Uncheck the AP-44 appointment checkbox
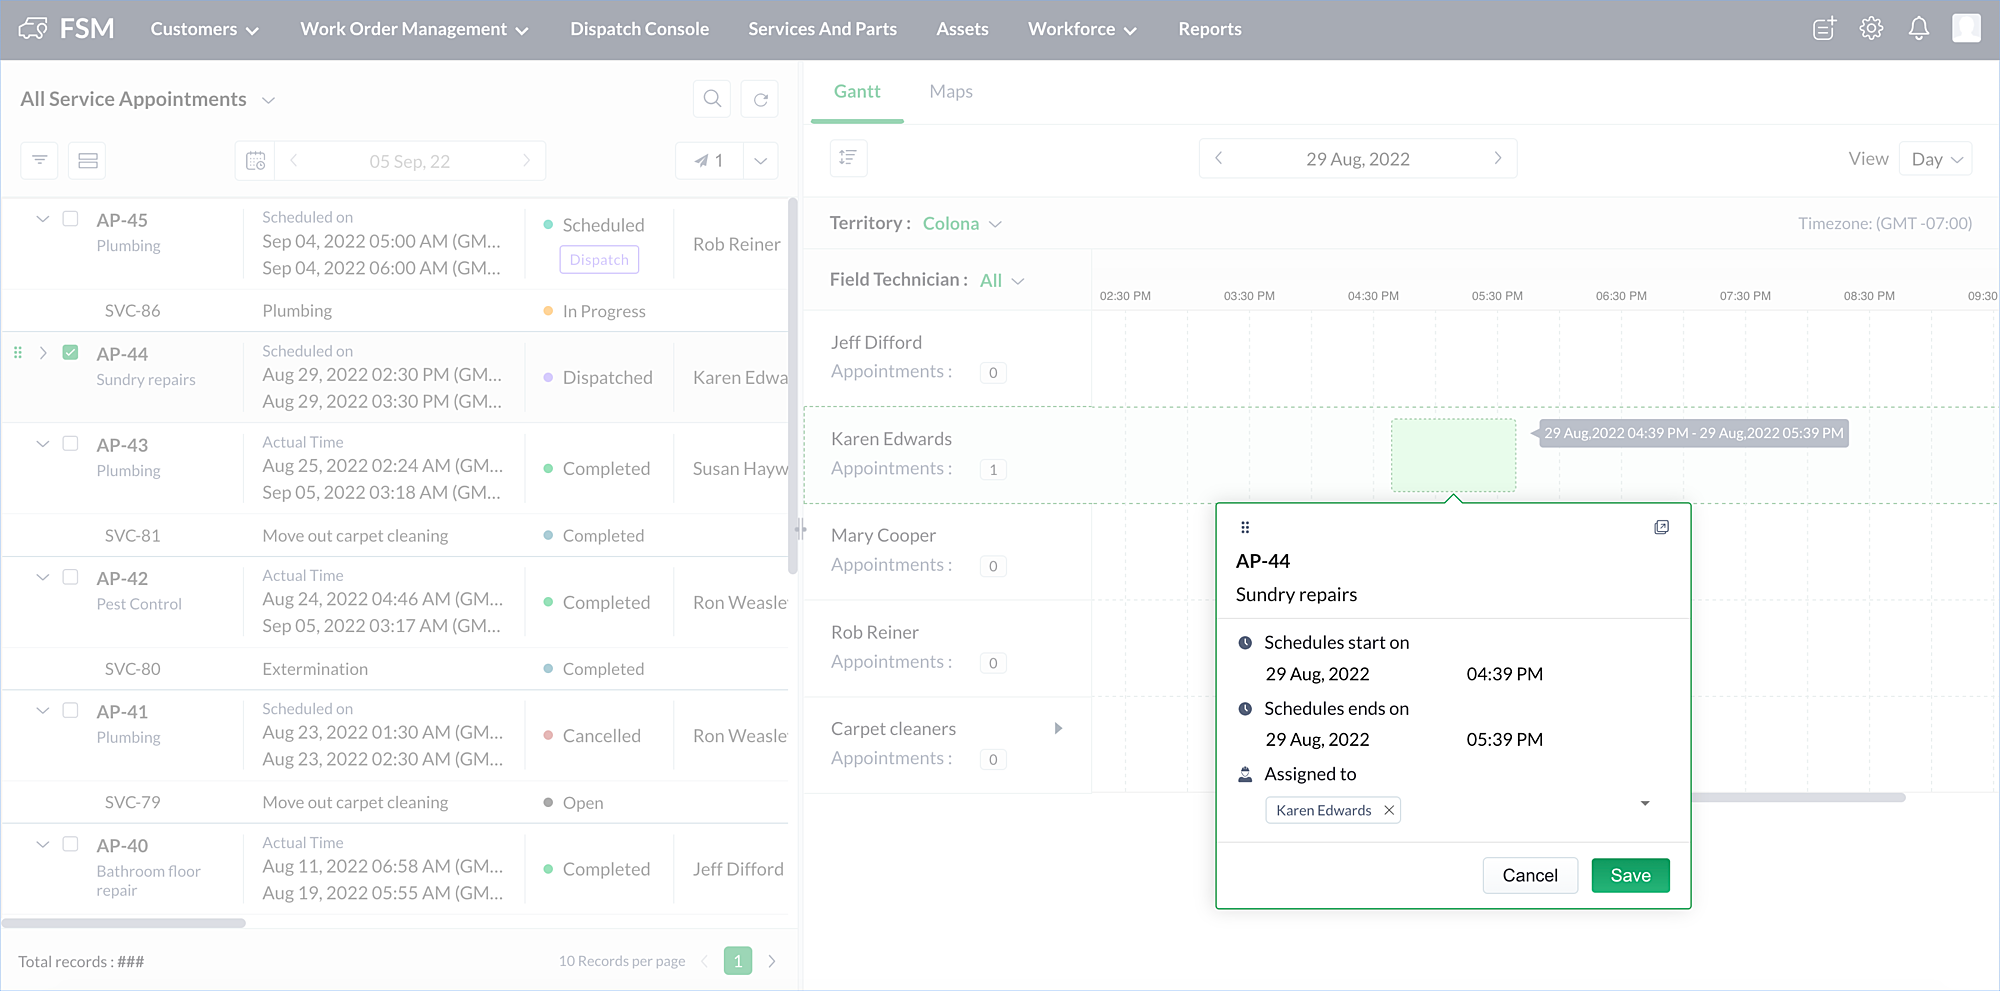The image size is (2000, 991). click(70, 352)
